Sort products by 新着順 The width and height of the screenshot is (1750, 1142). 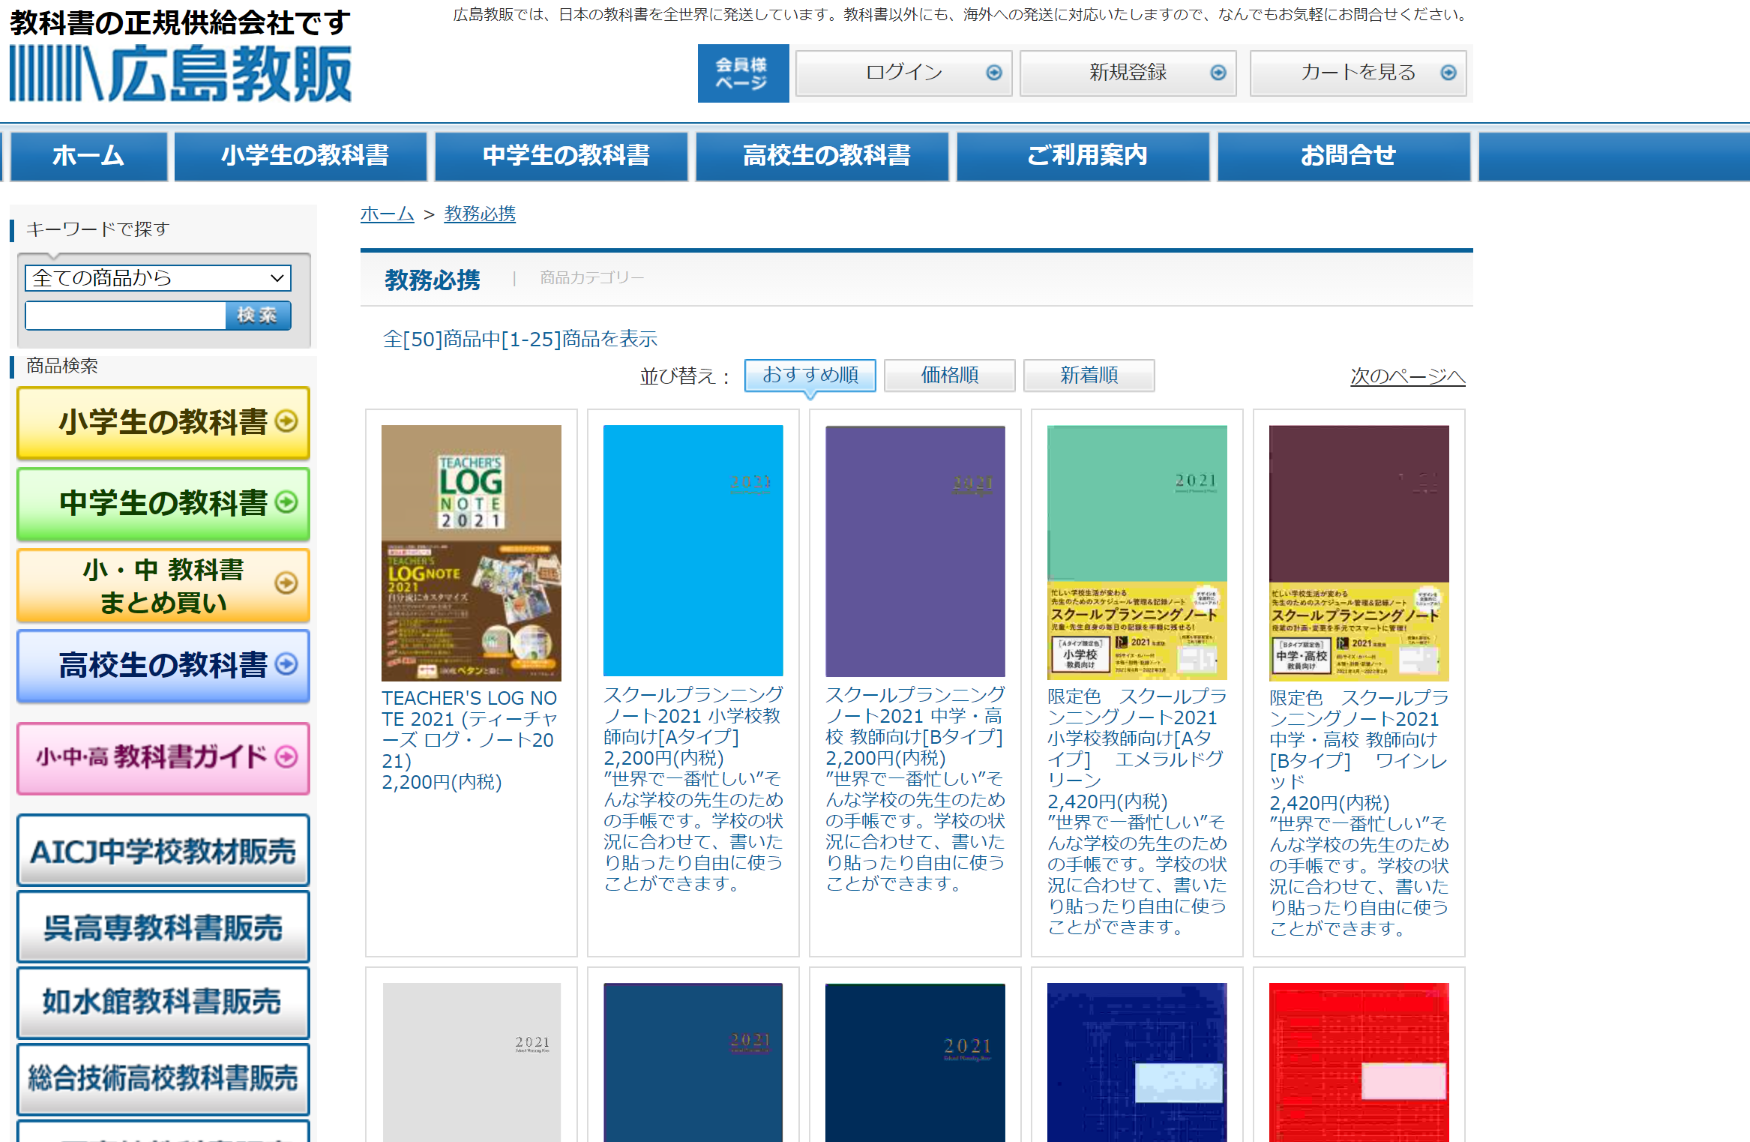click(1089, 375)
